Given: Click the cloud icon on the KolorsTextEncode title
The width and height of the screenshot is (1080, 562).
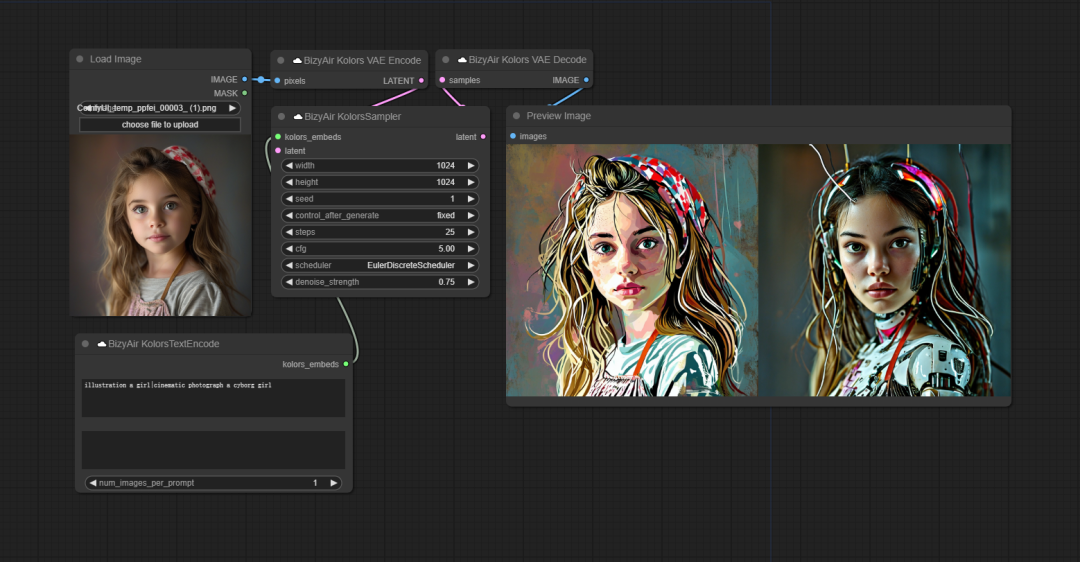Looking at the screenshot, I should [102, 344].
